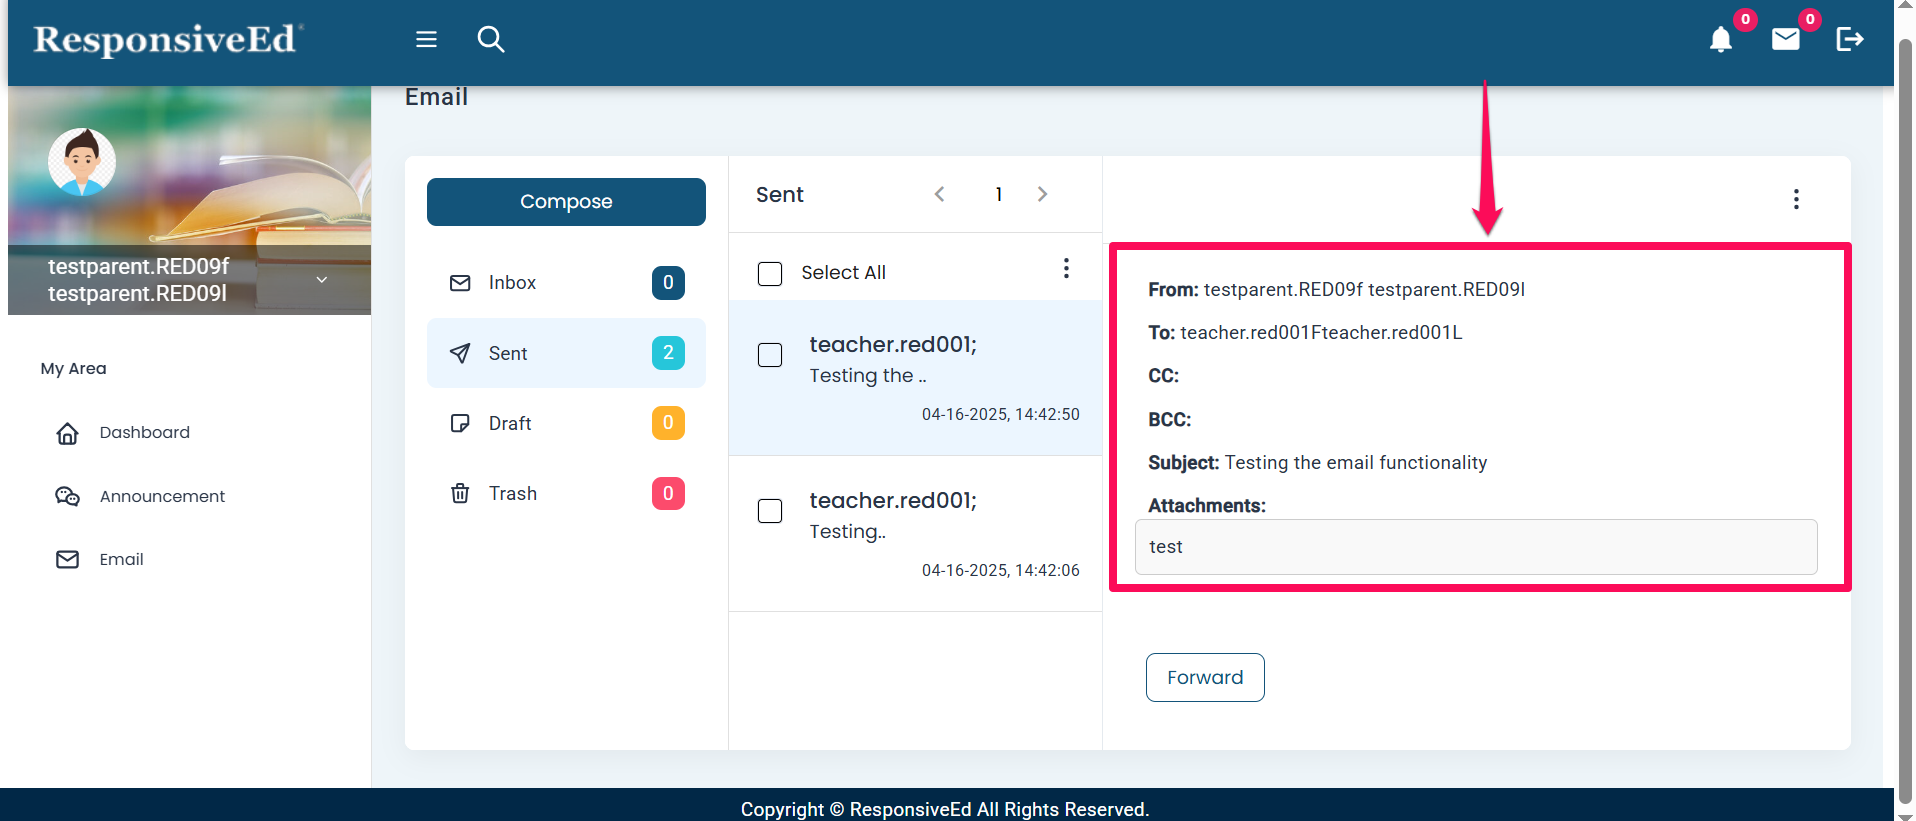Check the 'Testing..' email checkbox
This screenshot has width=1916, height=821.
[770, 511]
